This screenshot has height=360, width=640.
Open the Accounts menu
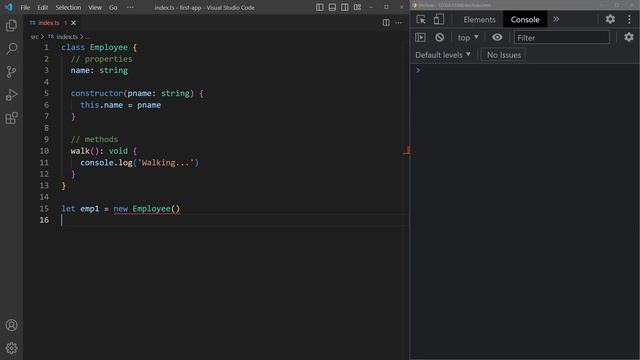click(x=11, y=325)
